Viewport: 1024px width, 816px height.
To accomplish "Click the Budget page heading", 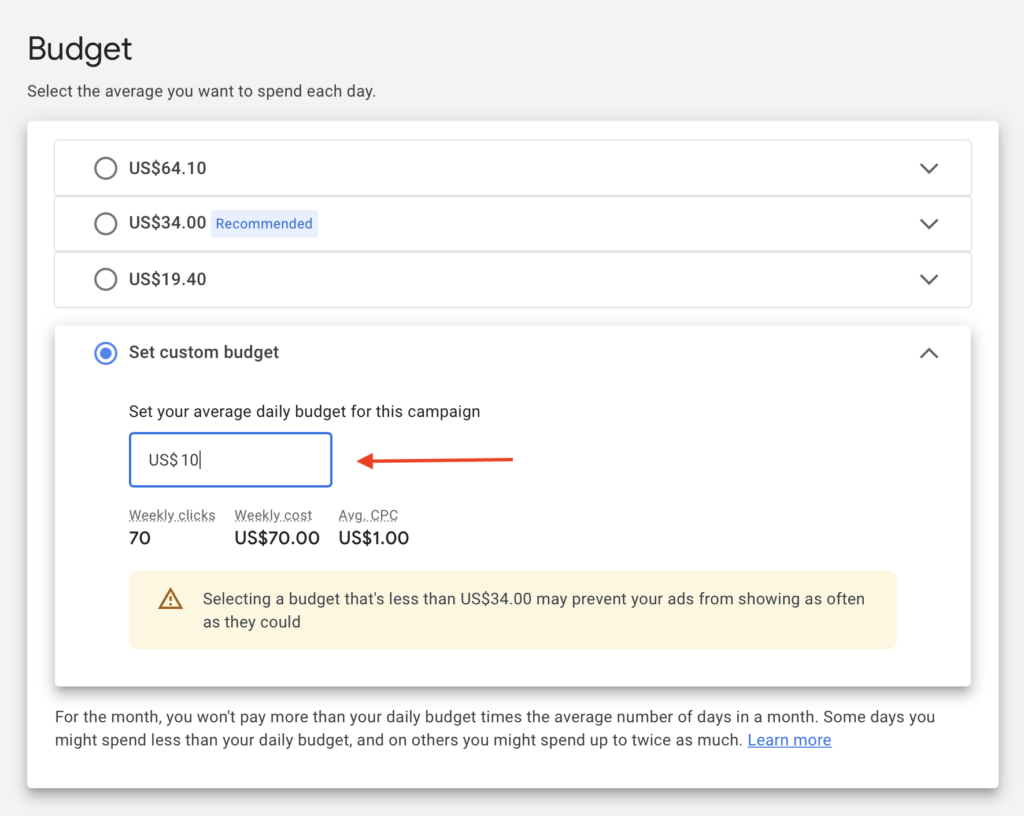I will coord(80,48).
